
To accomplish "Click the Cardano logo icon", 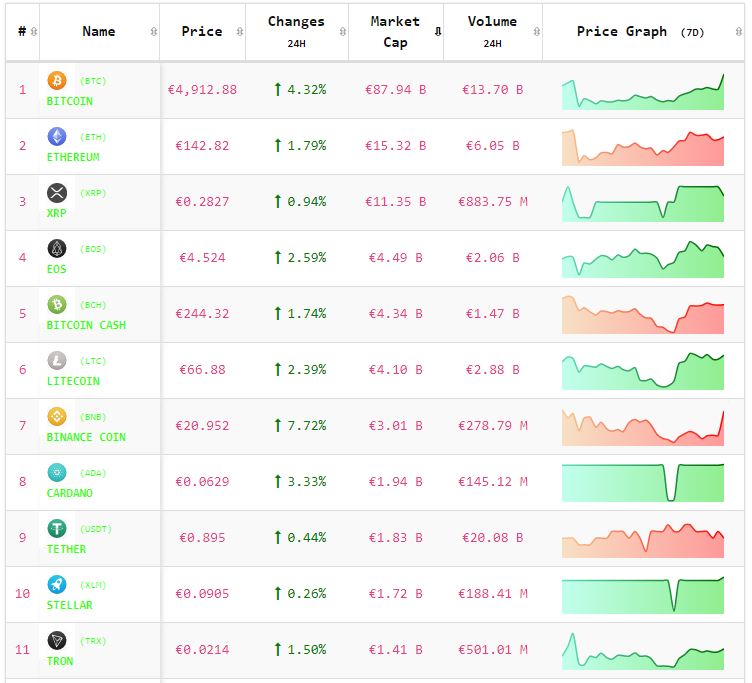I will (57, 473).
